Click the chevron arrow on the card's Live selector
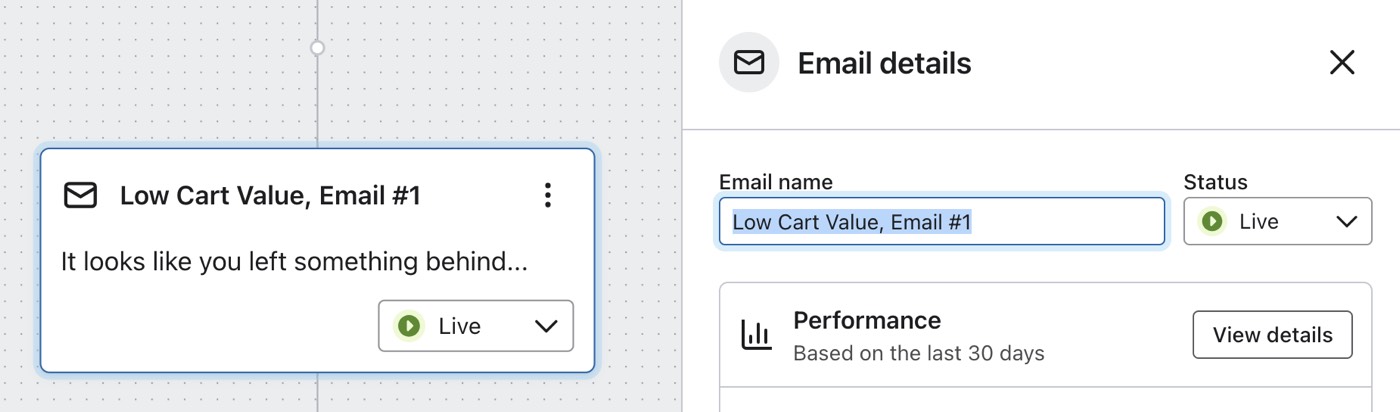This screenshot has height=412, width=1400. [546, 326]
